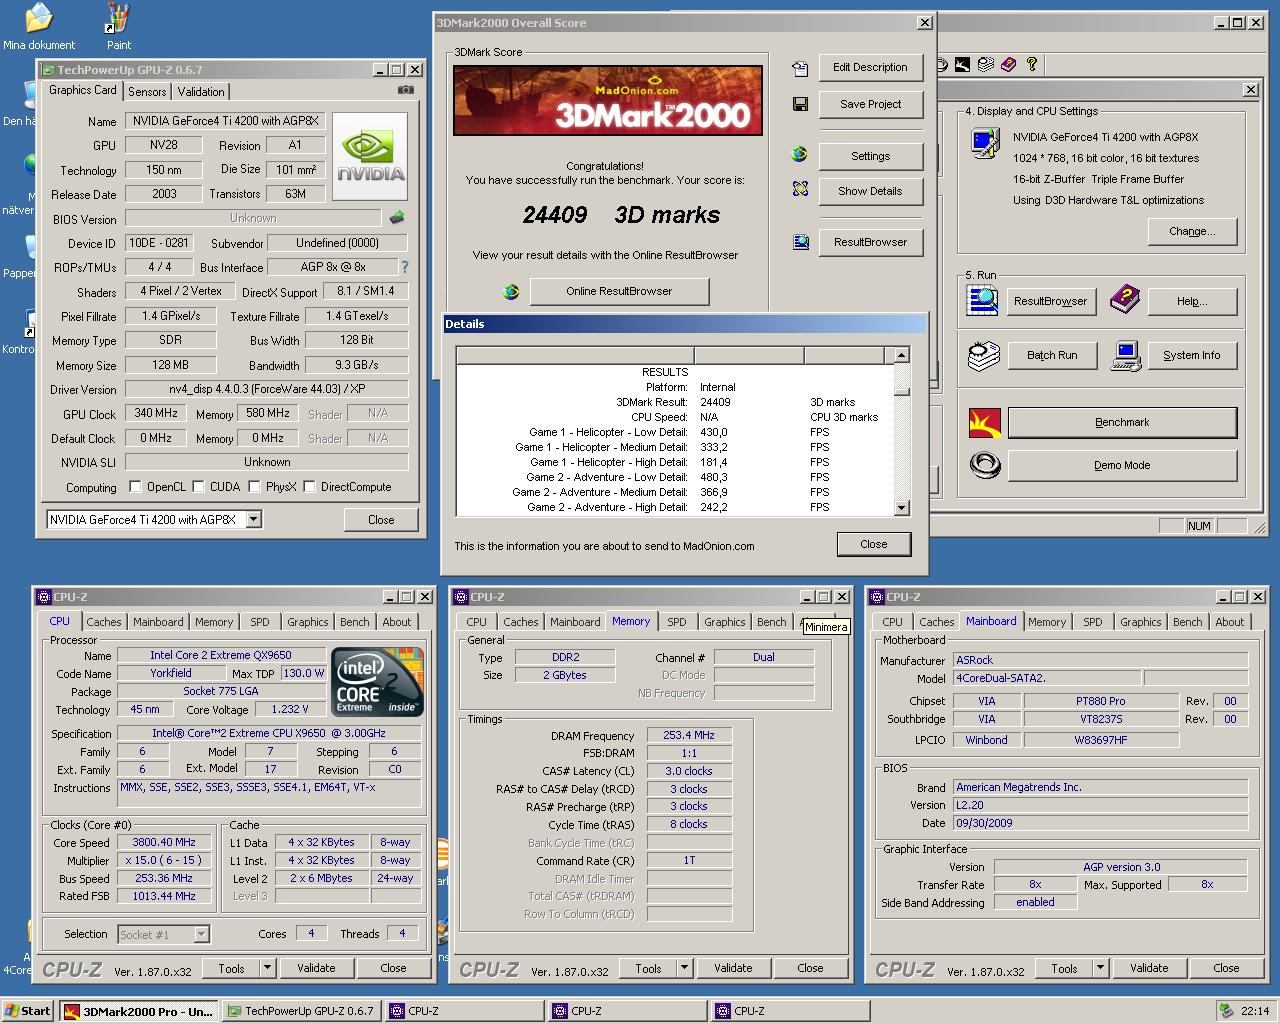
Task: Click the System Info button
Action: (x=1192, y=355)
